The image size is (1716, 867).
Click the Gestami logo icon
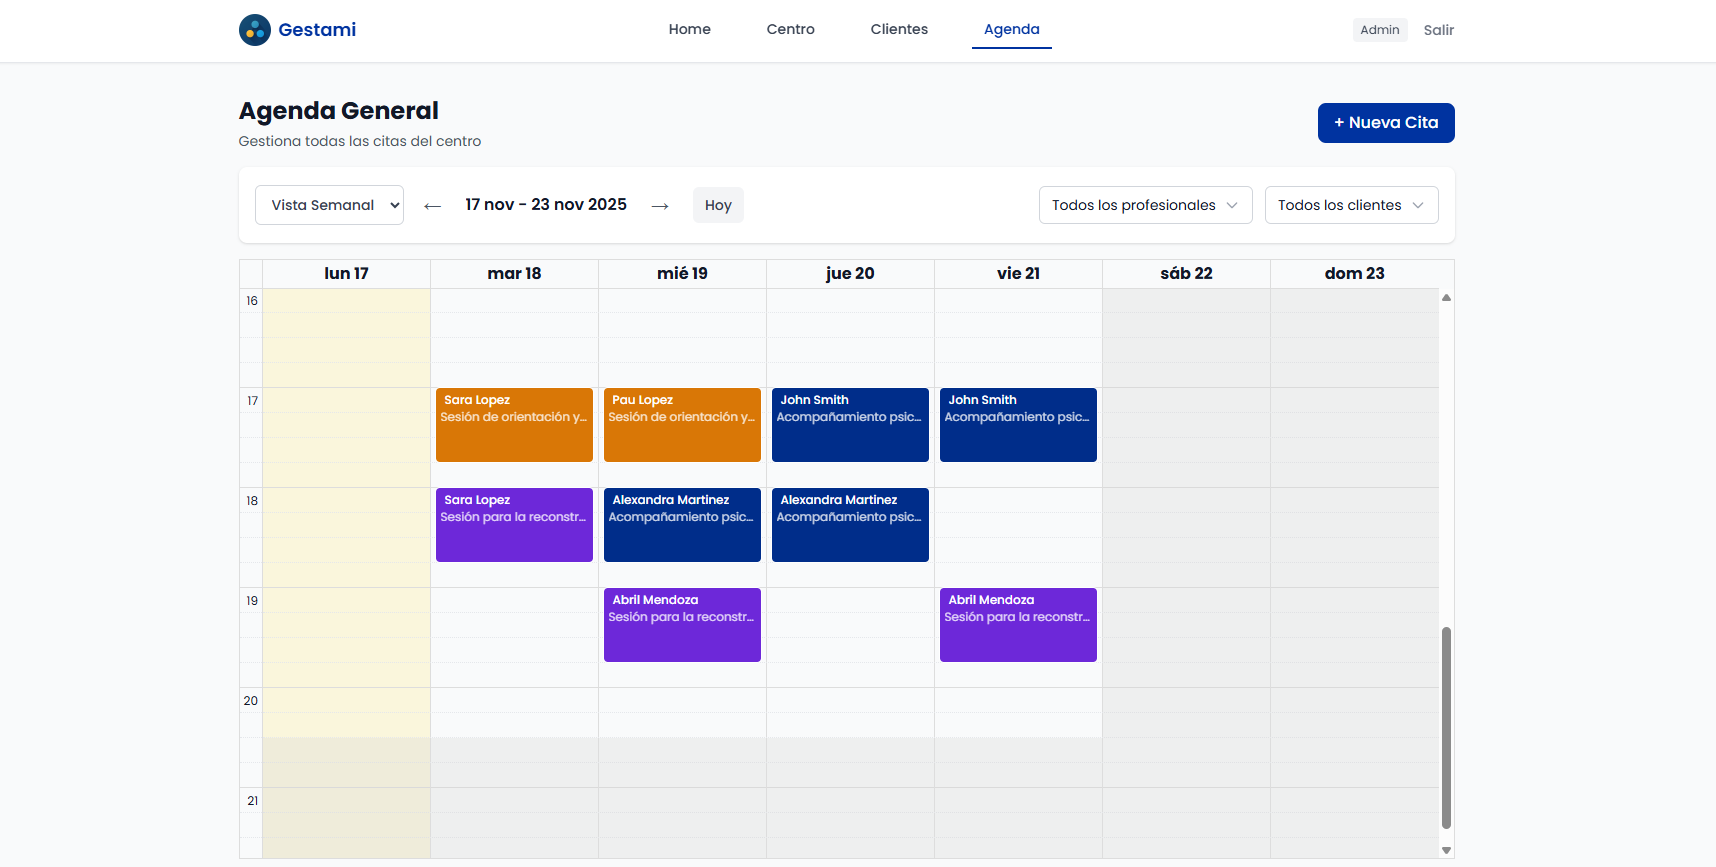coord(255,30)
